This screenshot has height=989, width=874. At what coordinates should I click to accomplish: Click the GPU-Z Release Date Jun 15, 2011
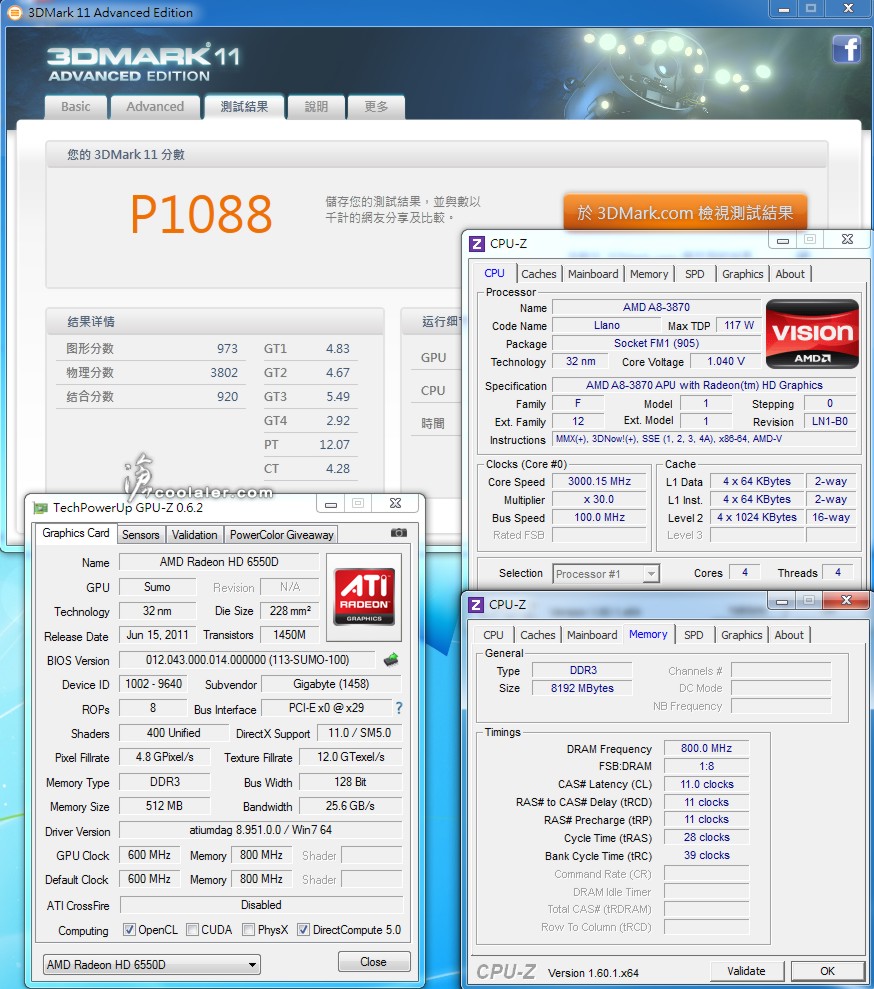[x=157, y=635]
